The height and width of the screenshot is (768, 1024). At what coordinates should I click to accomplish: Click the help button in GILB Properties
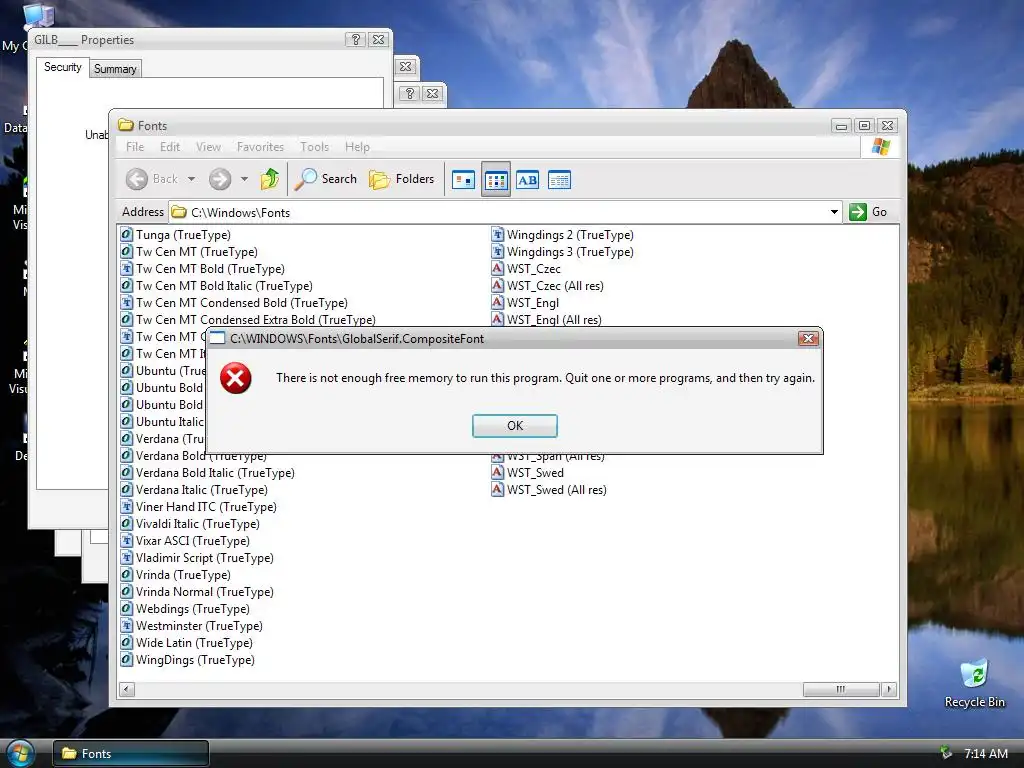[355, 40]
